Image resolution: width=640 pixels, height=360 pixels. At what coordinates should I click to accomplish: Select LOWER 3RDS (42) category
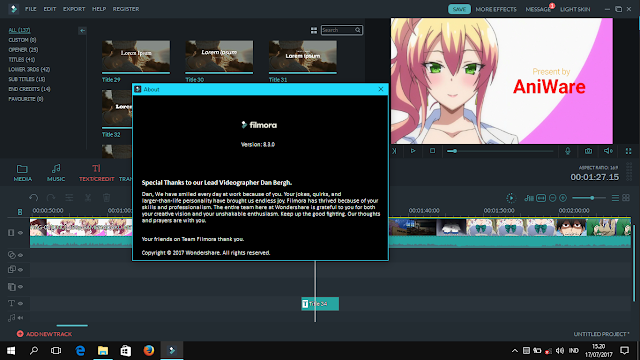tap(29, 69)
